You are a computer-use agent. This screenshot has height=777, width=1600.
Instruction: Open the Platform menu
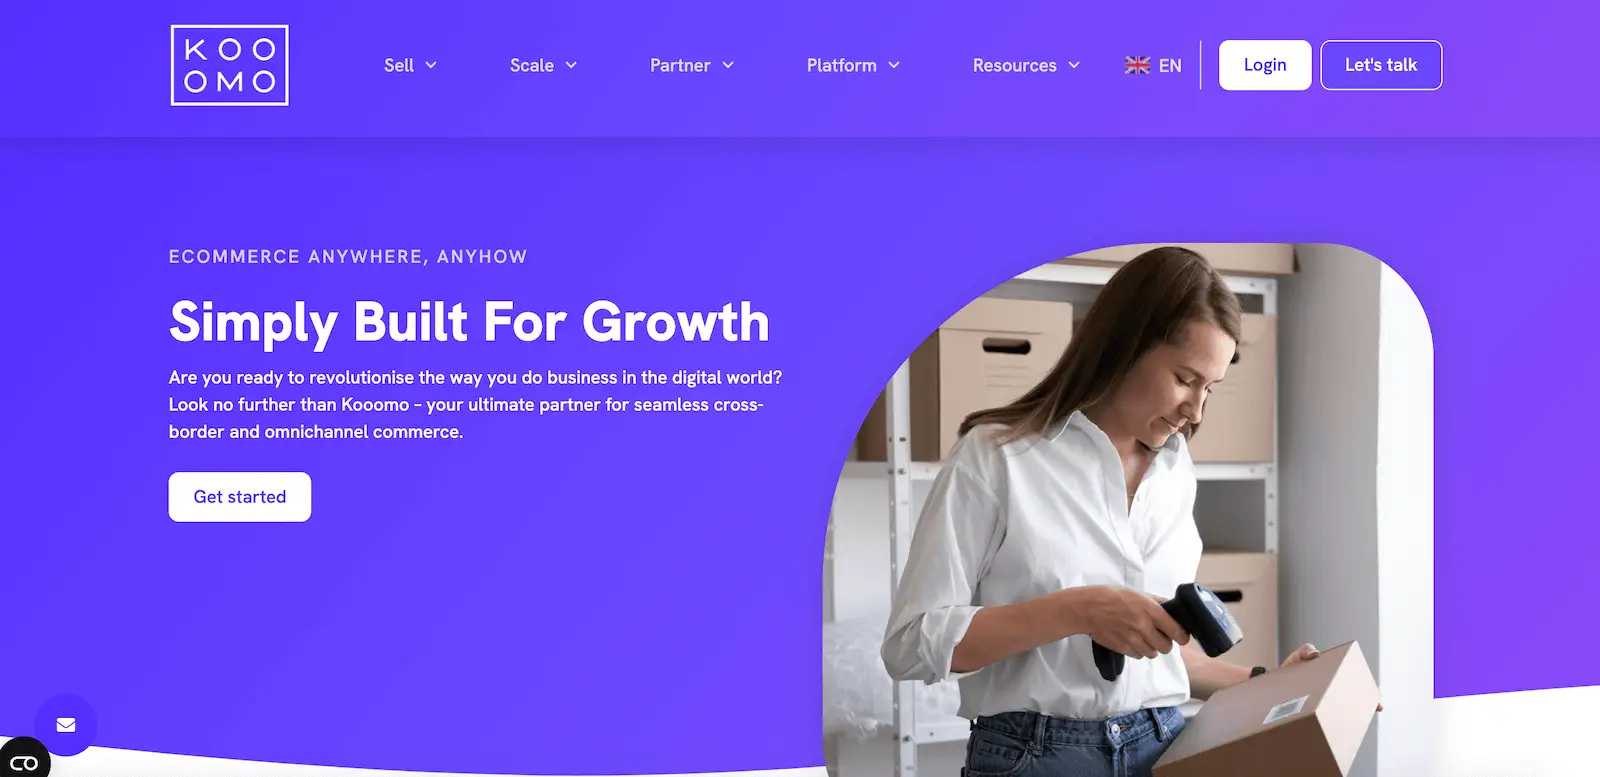842,65
